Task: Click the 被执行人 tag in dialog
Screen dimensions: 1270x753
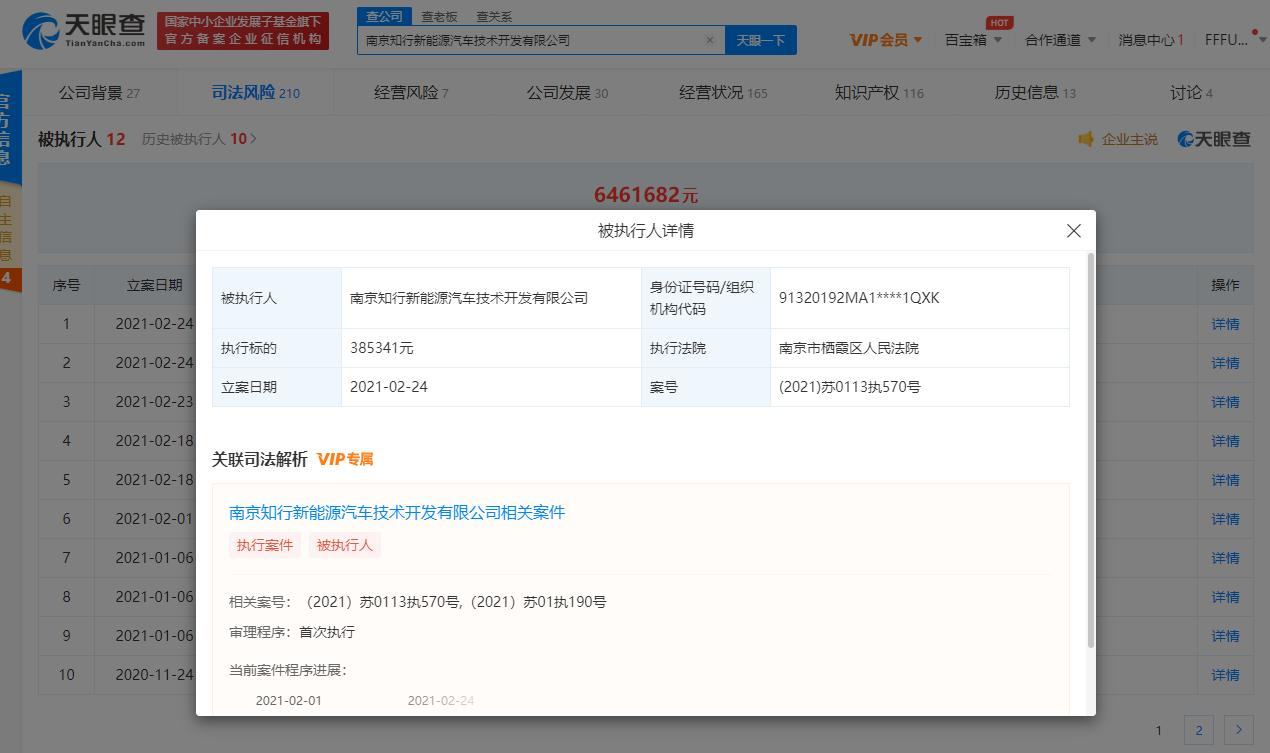Action: pyautogui.click(x=345, y=545)
